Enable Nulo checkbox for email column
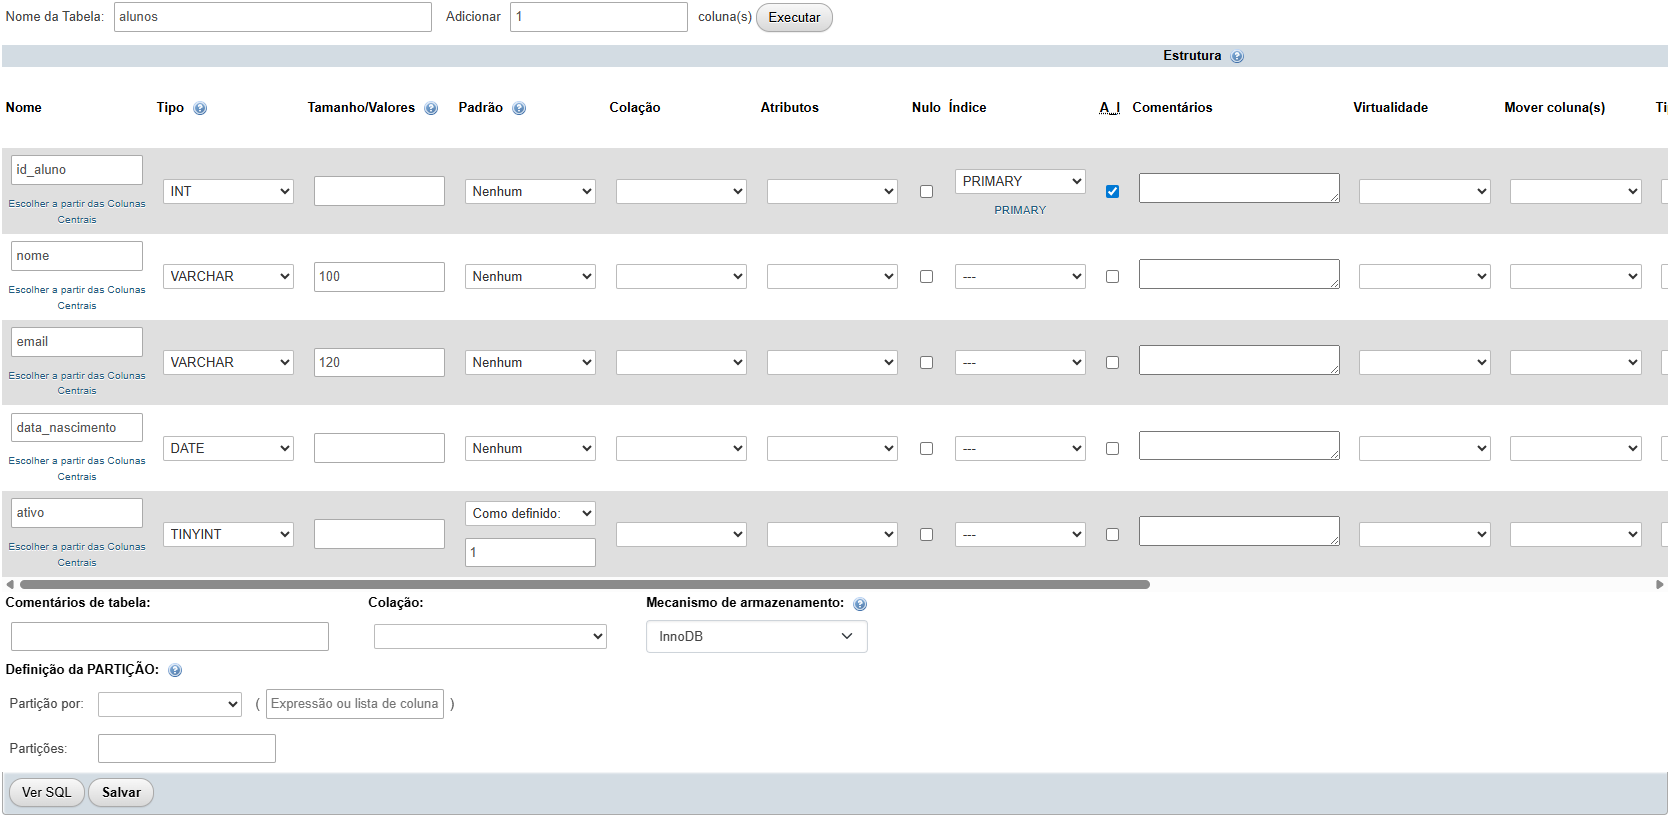1670x817 pixels. (926, 363)
